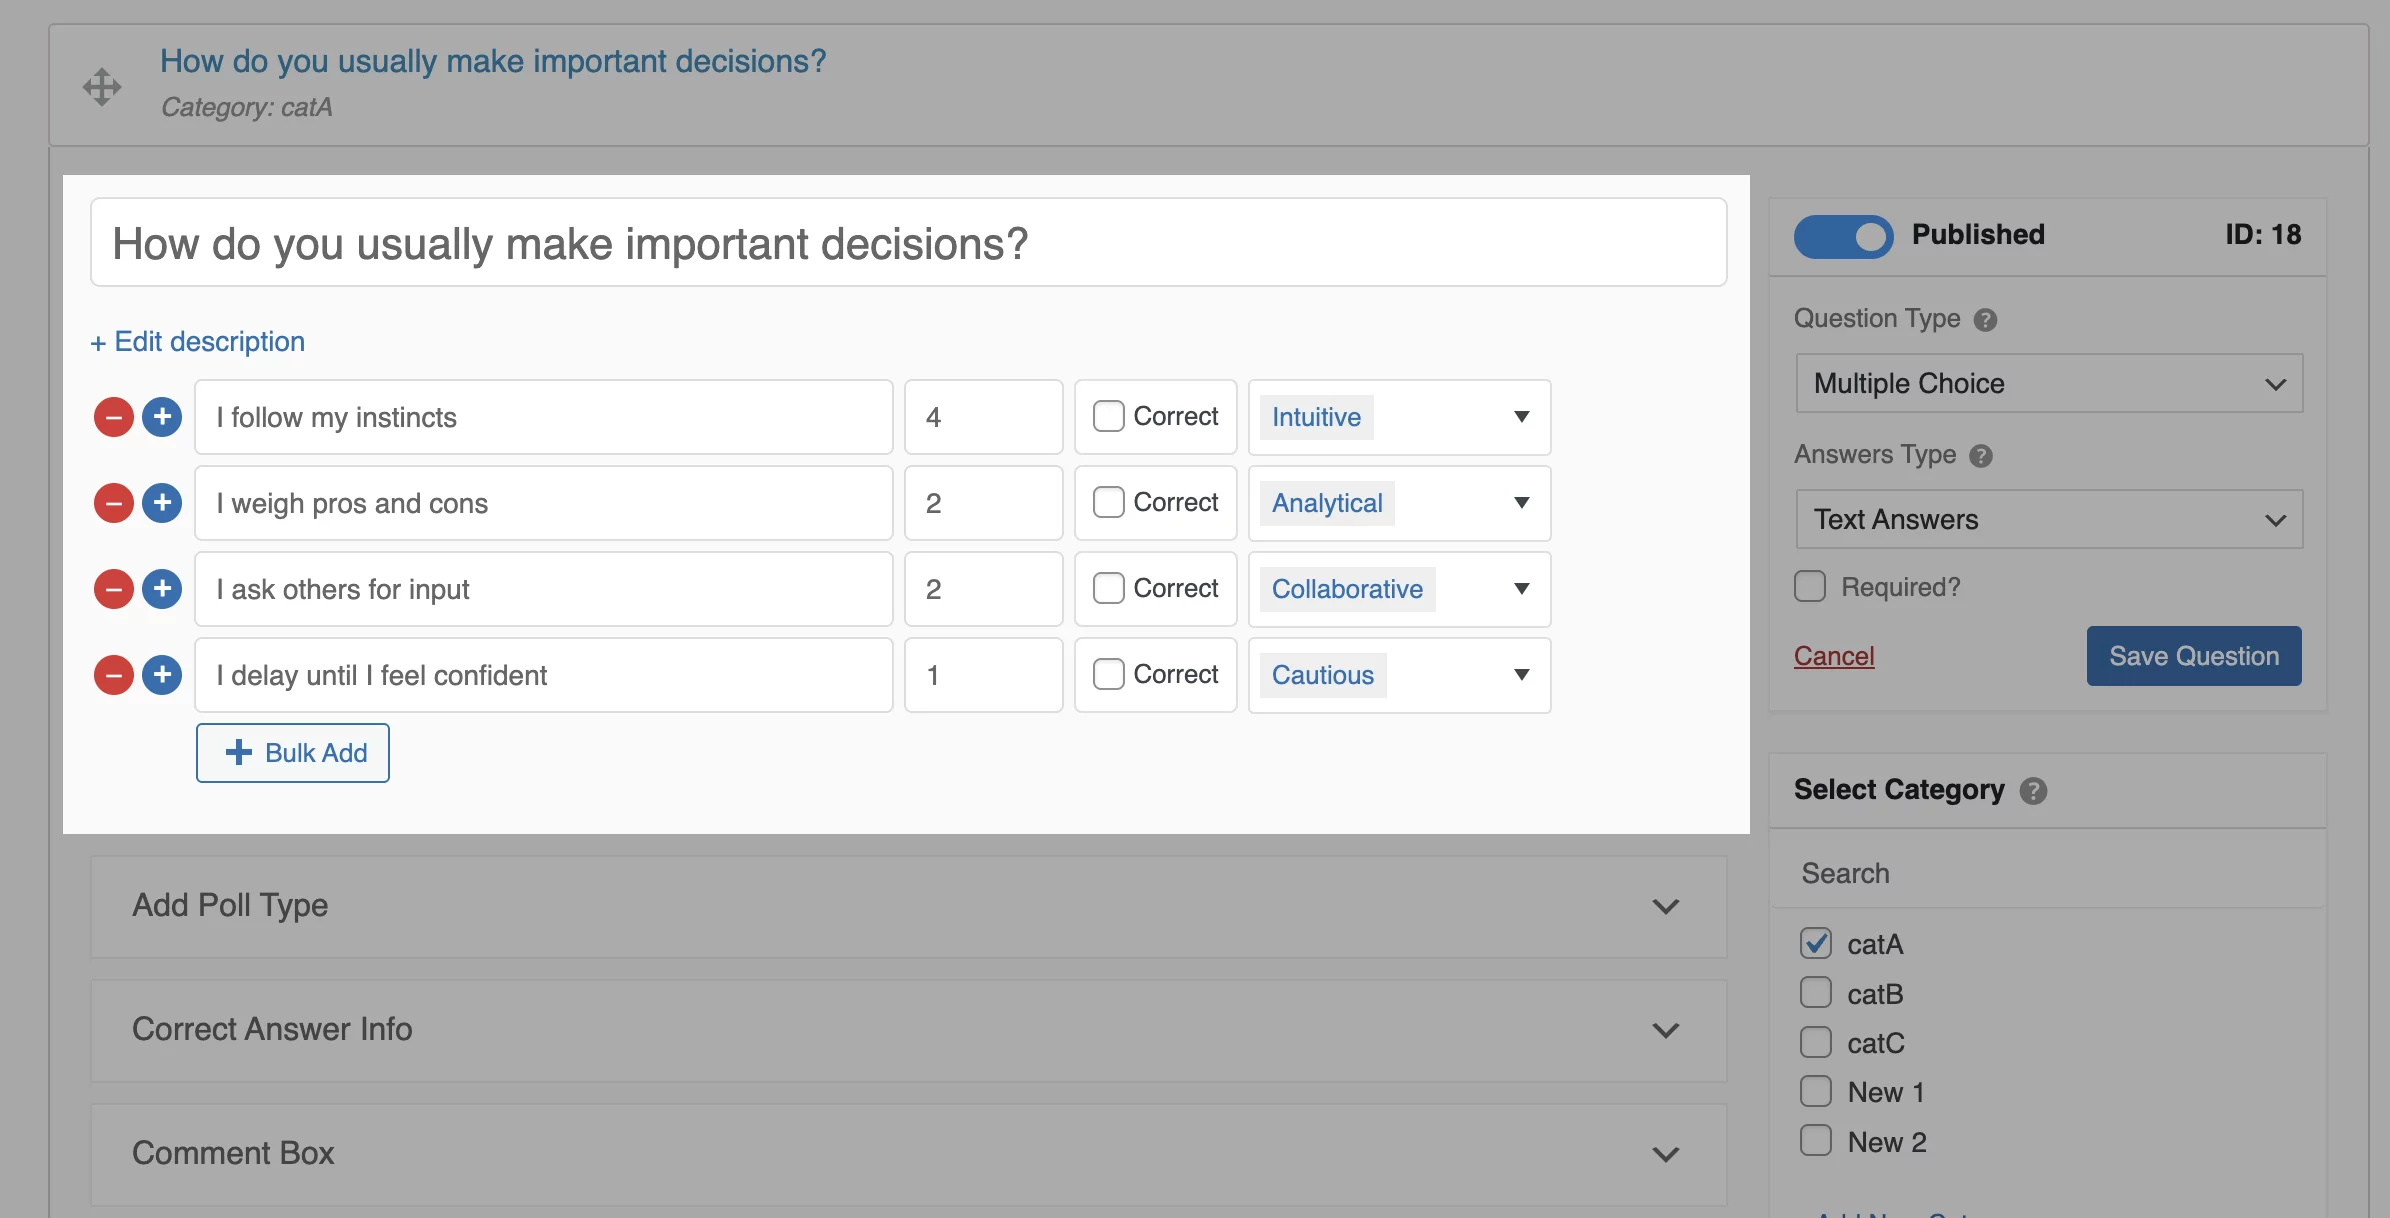
Task: Add an answer after 'I follow my instincts'
Action: pyautogui.click(x=162, y=417)
